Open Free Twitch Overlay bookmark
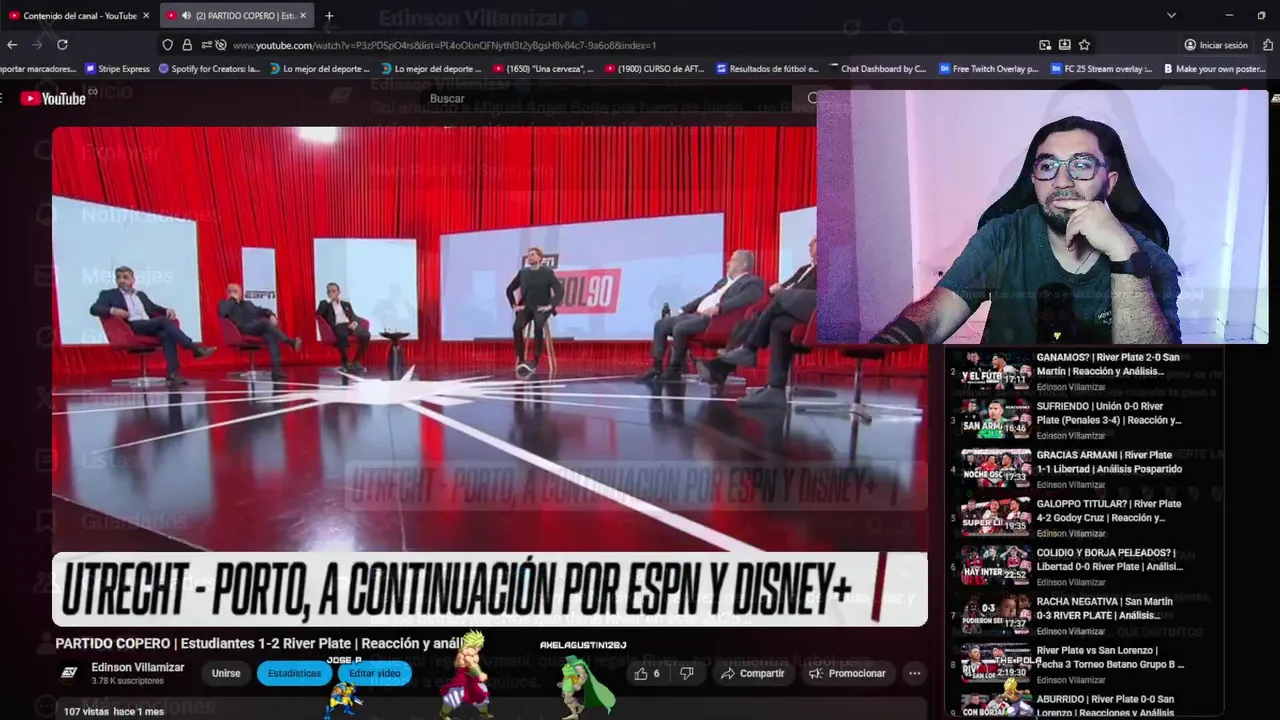 pyautogui.click(x=989, y=69)
